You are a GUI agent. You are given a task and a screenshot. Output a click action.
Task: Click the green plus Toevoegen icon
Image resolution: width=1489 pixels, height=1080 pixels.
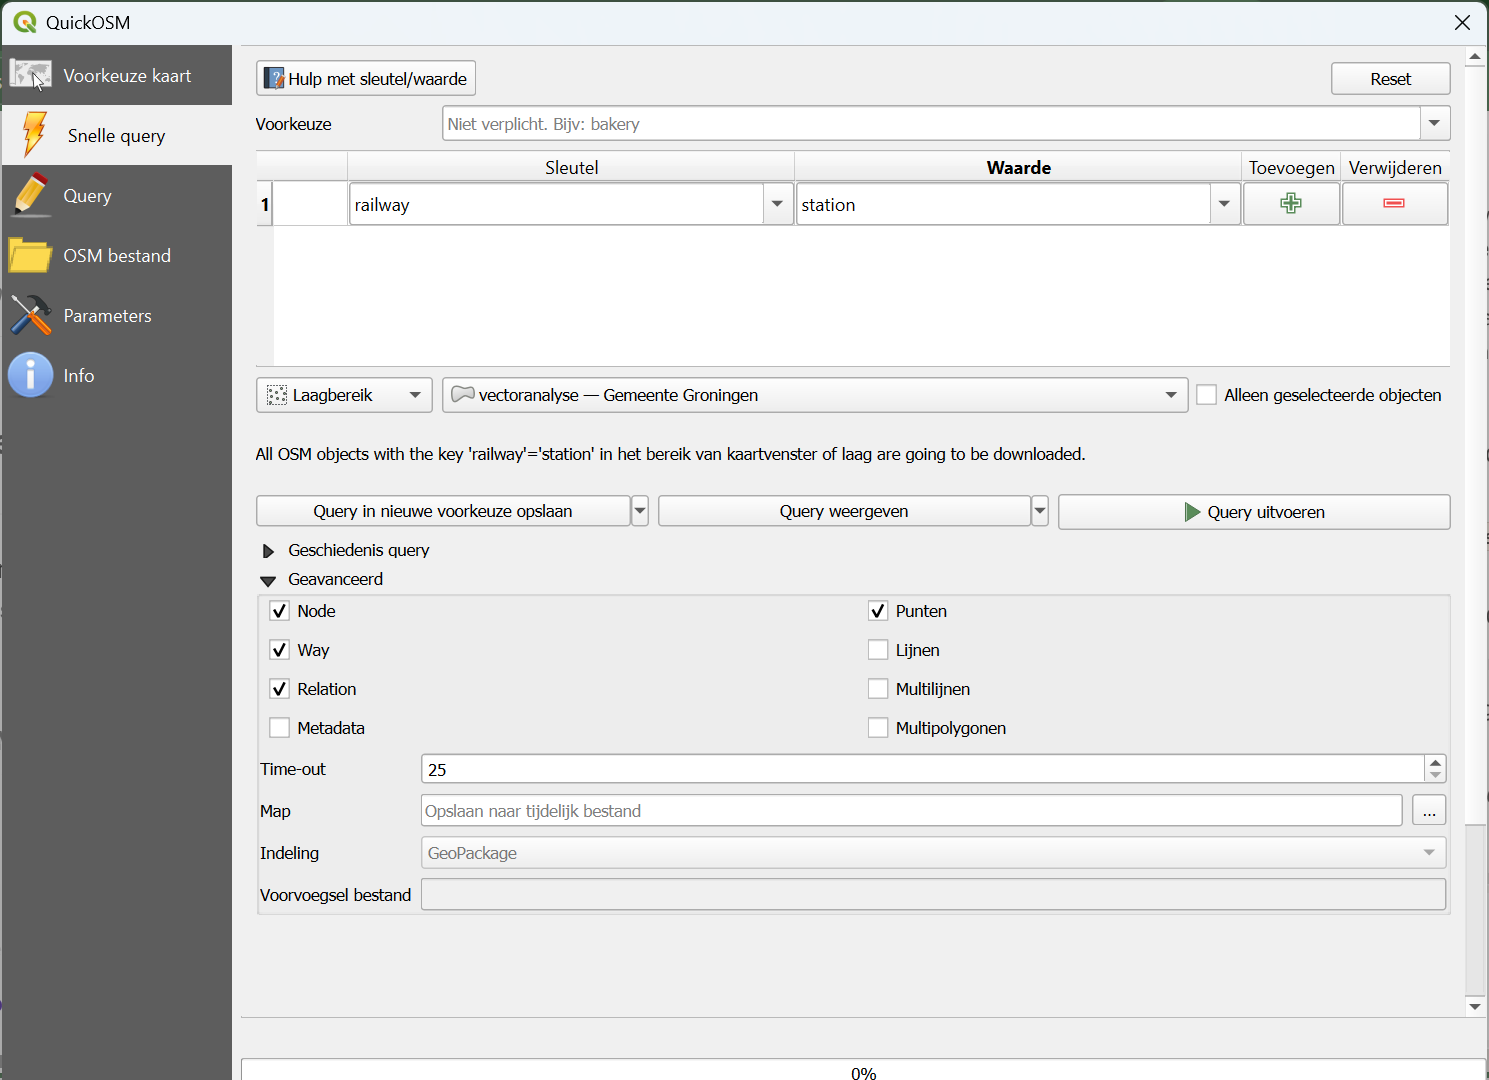[x=1291, y=204]
